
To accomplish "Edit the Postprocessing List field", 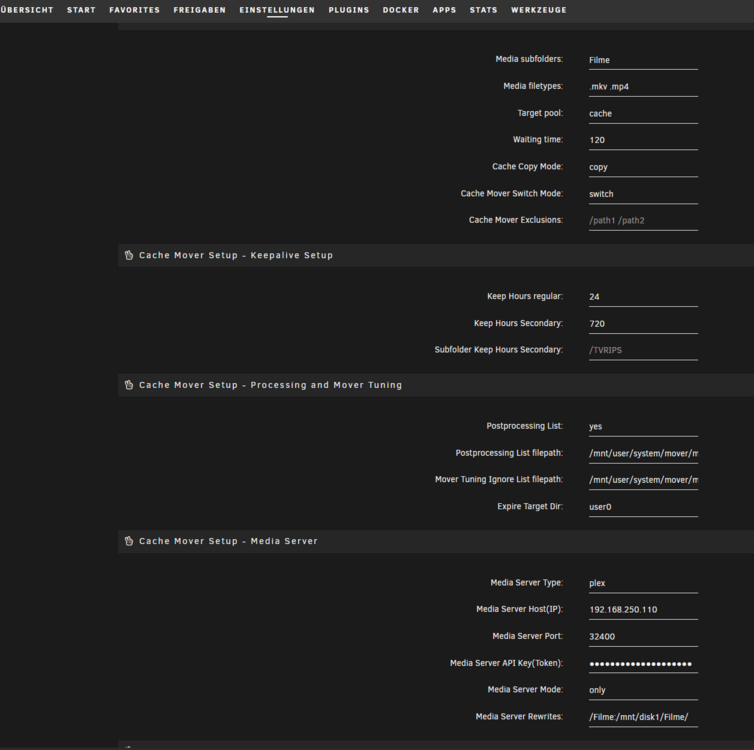I will click(643, 427).
